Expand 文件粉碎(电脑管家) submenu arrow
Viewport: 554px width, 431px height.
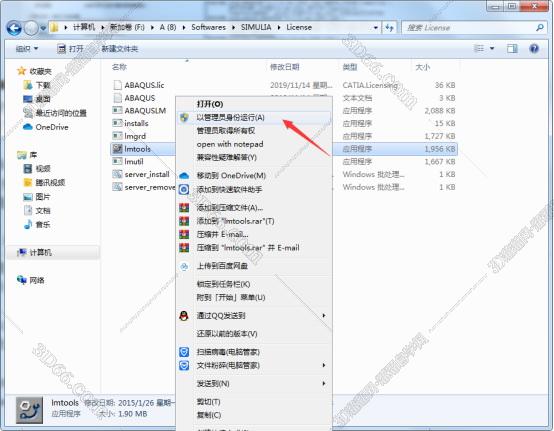point(324,365)
